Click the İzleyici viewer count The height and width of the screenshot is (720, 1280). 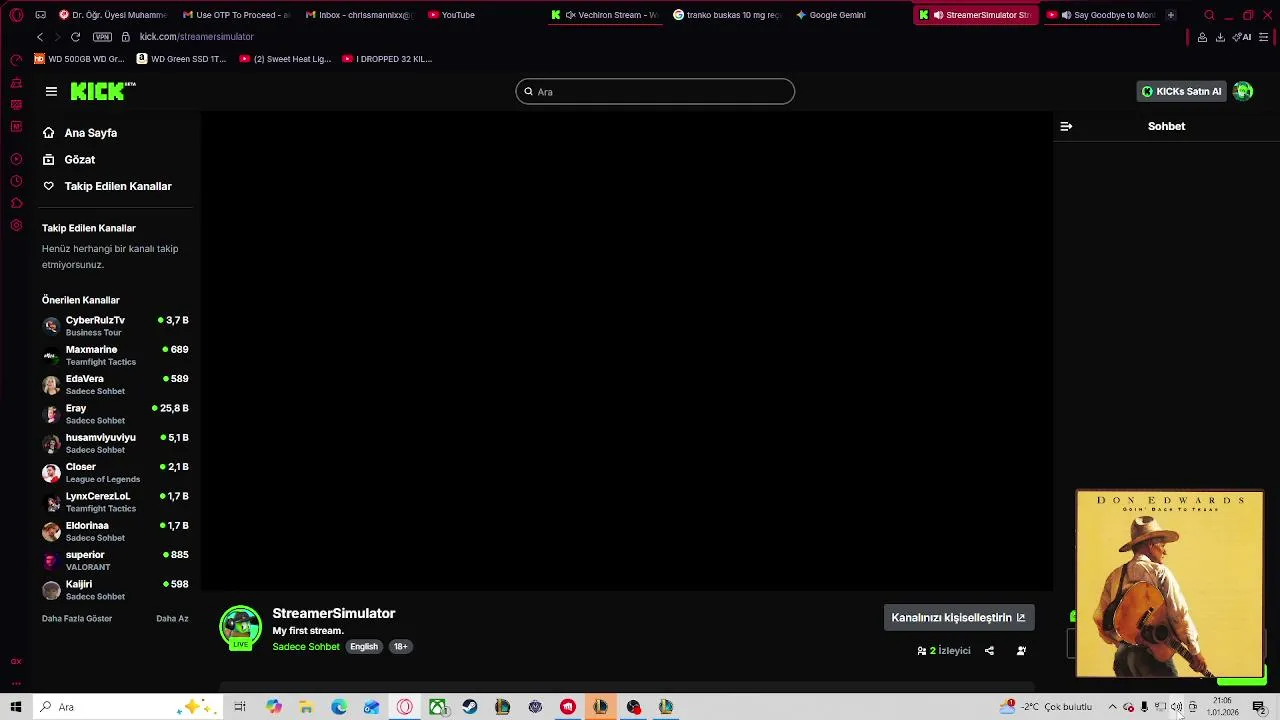point(944,651)
